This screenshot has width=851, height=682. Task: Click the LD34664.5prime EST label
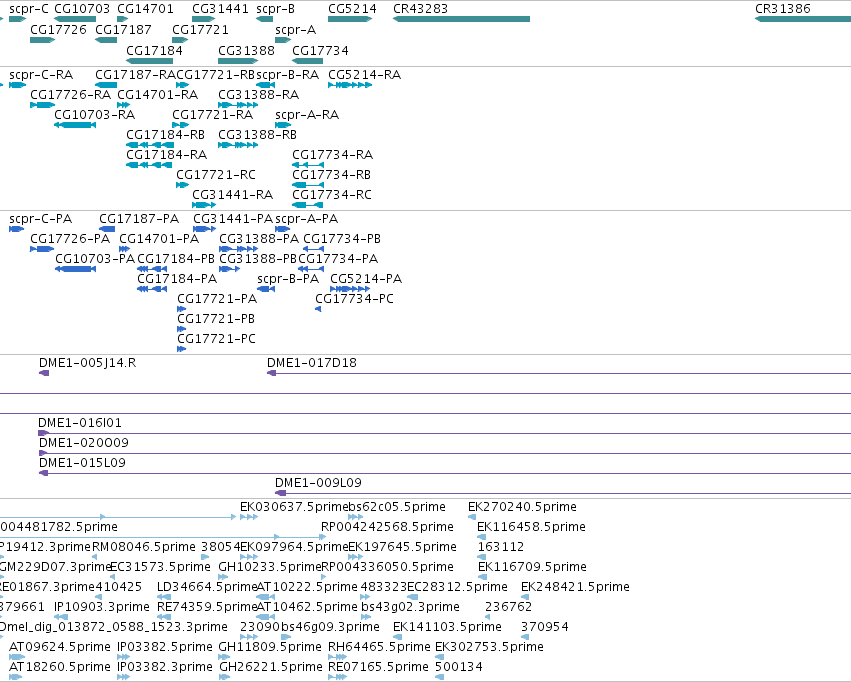207,588
